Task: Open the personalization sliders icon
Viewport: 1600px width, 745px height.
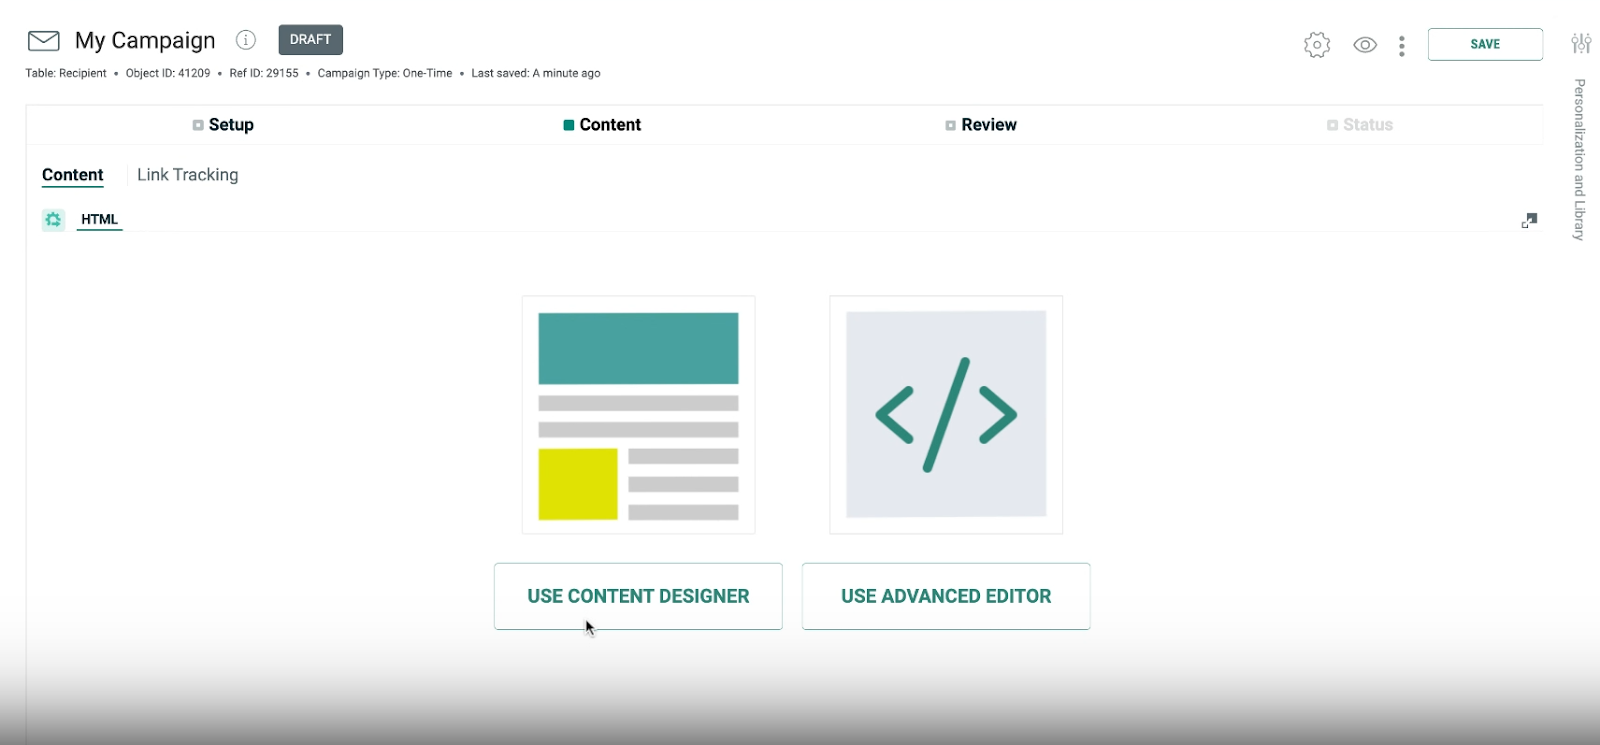Action: pos(1580,43)
